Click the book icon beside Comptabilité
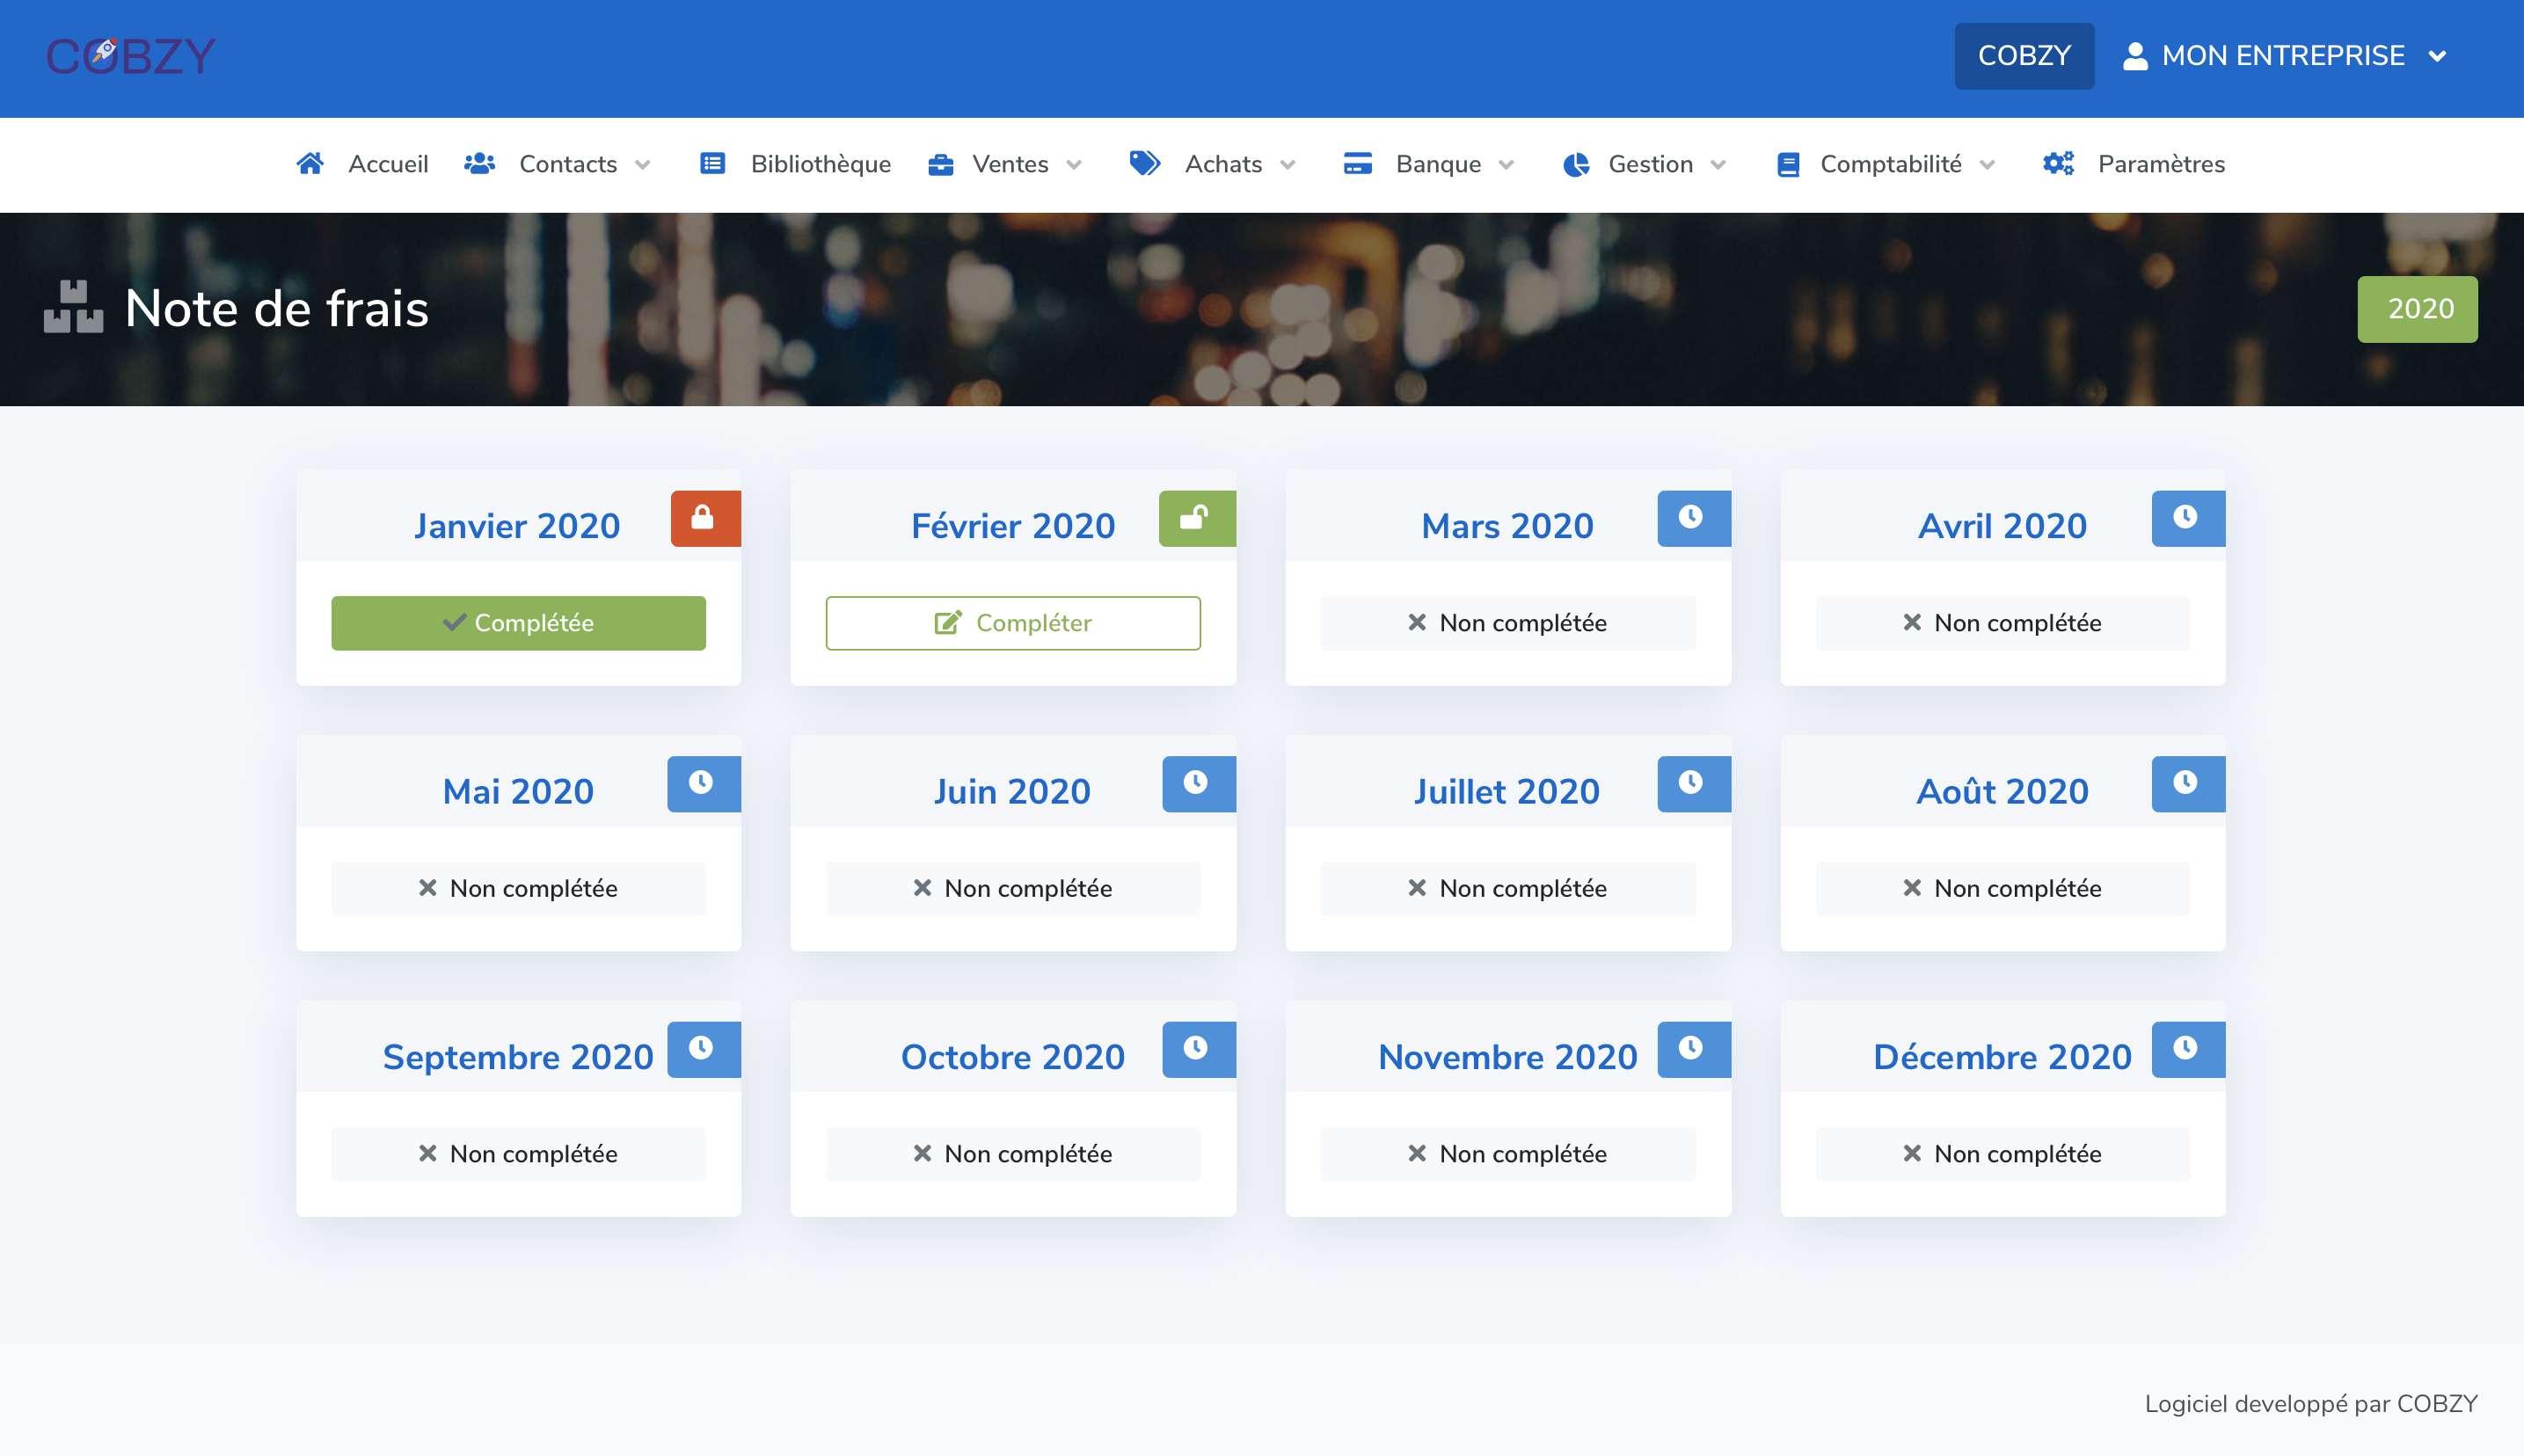 1788,164
